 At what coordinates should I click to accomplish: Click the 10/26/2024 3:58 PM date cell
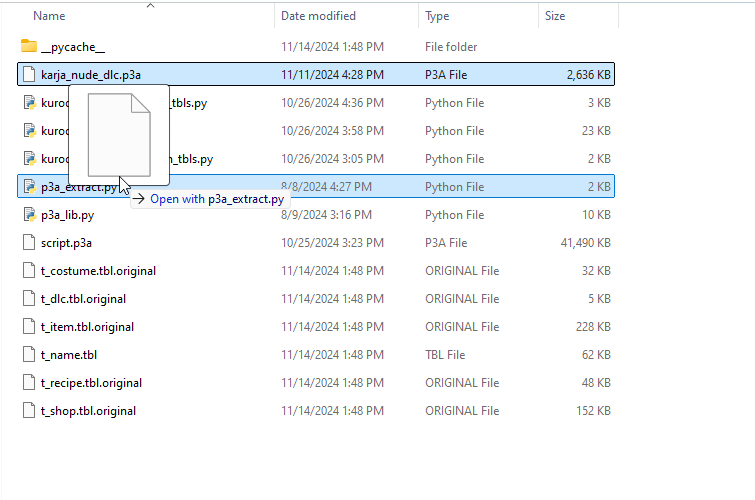[x=332, y=131]
